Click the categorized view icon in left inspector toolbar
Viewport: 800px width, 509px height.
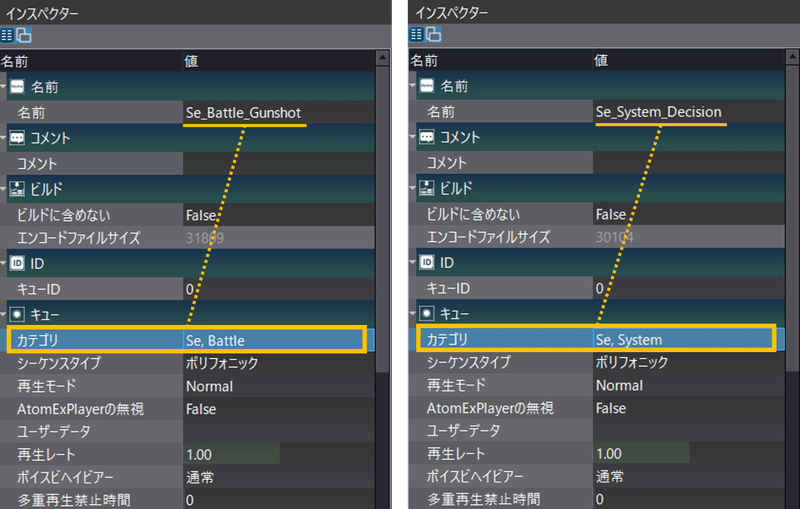[7, 35]
